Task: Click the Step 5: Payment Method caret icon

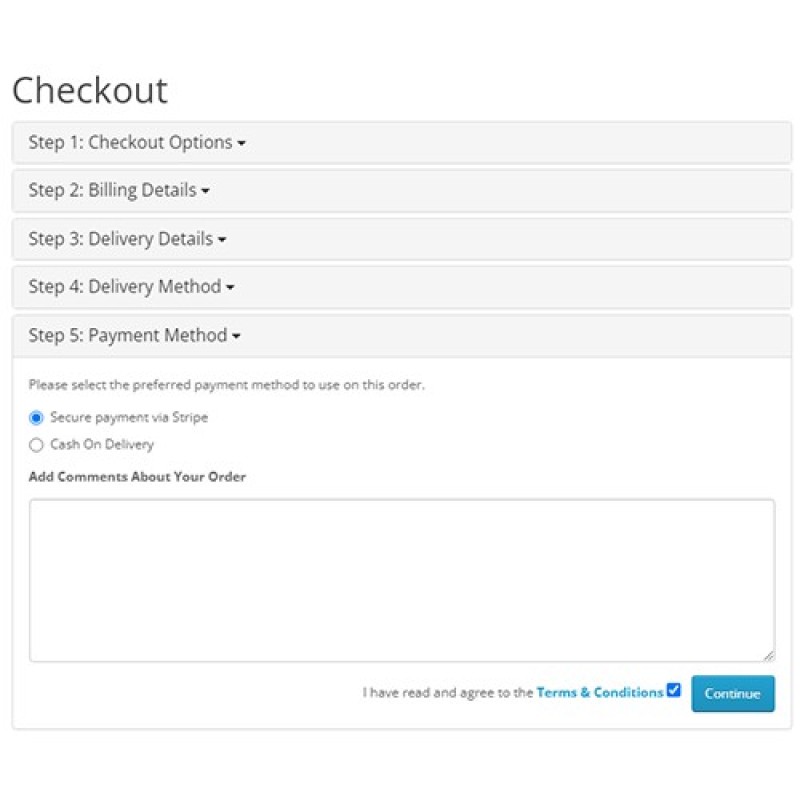Action: pos(238,336)
